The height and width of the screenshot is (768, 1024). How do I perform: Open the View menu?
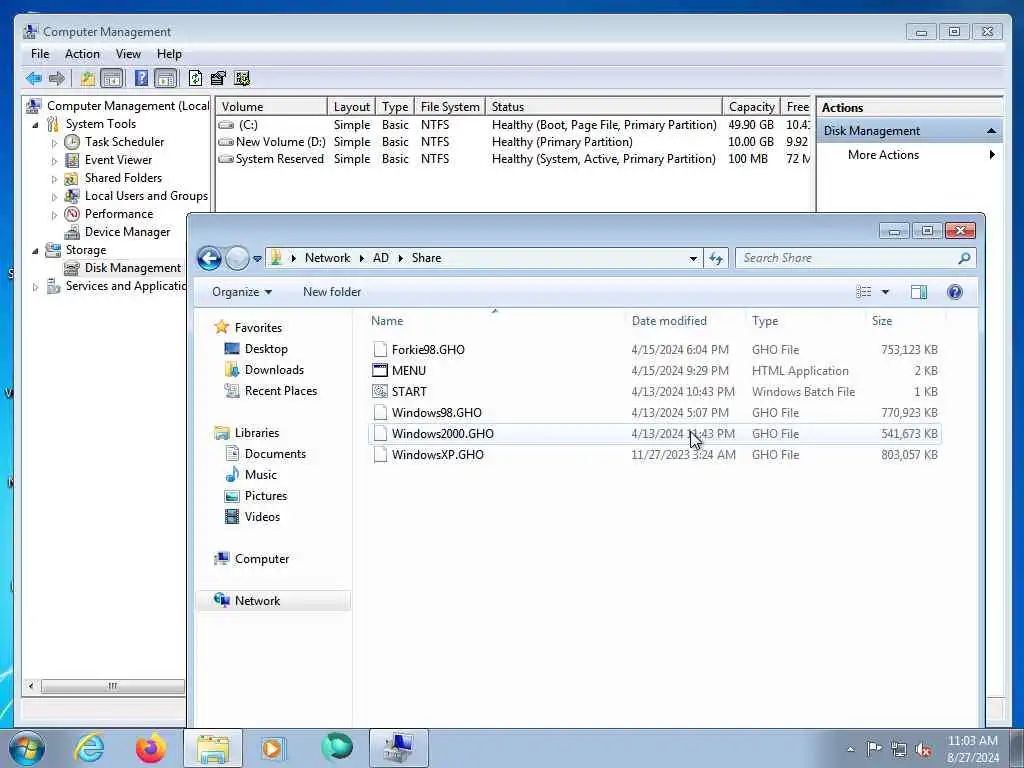coord(128,54)
